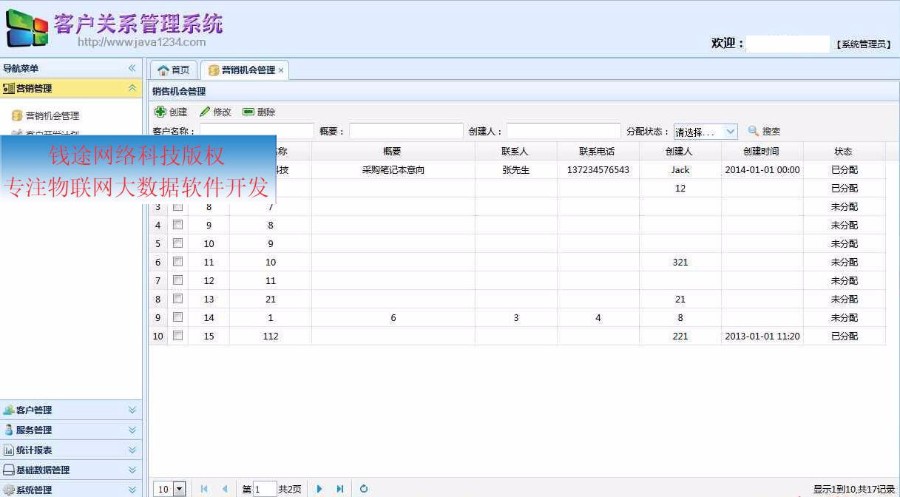Viewport: 900px width, 497px height.
Task: Select the 营销机会管理 tab
Action: click(243, 70)
